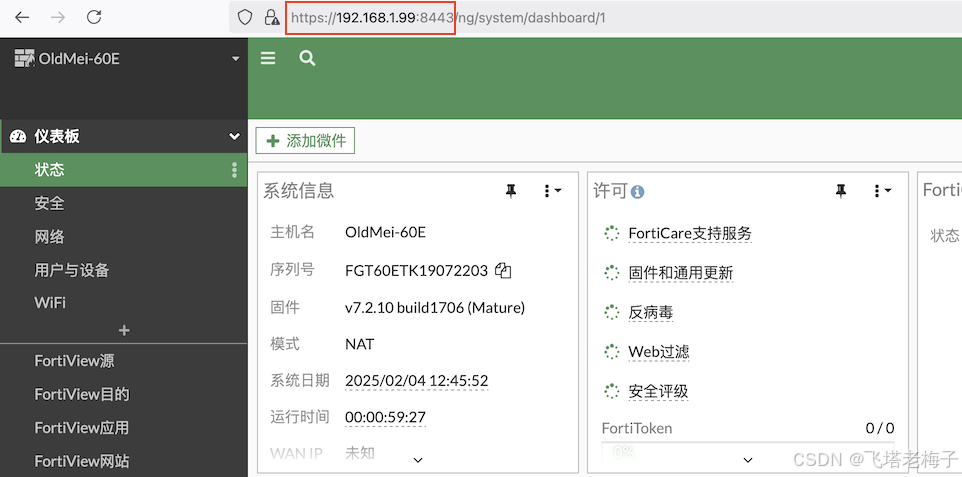The image size is (962, 477).
Task: Click the dashboard gauge icon
Action: point(18,136)
